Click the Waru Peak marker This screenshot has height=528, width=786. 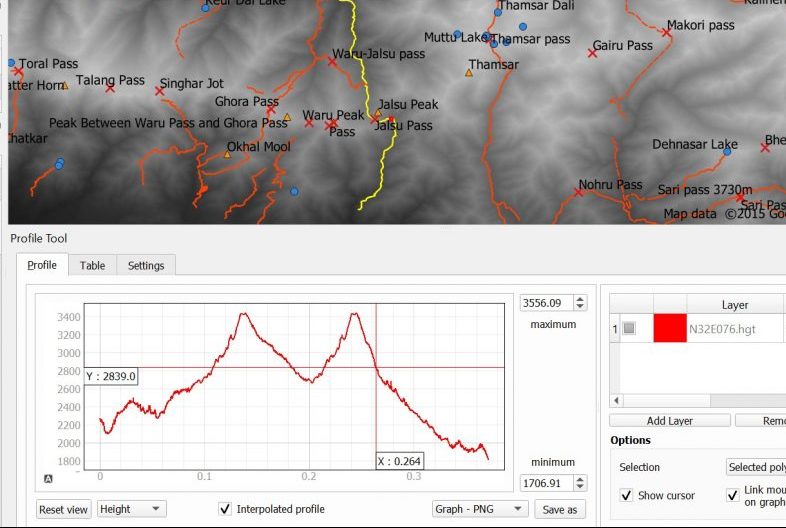coord(309,123)
